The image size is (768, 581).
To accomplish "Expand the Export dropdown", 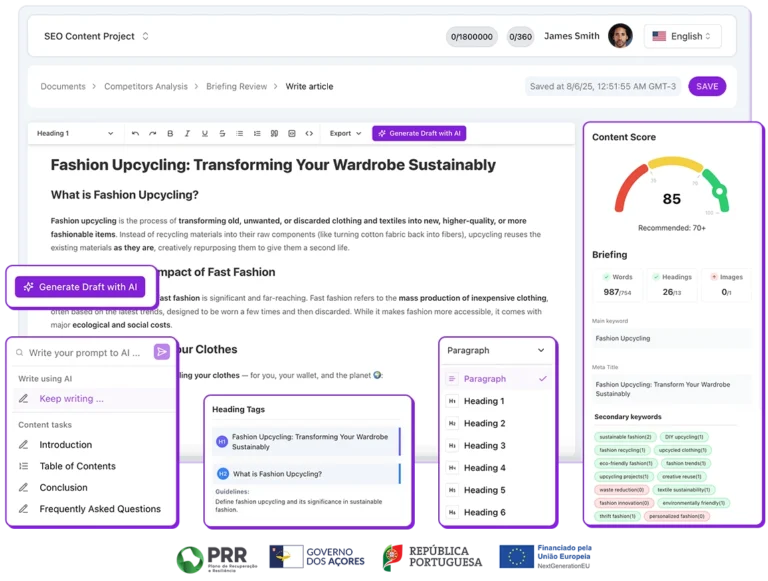I will coord(345,133).
